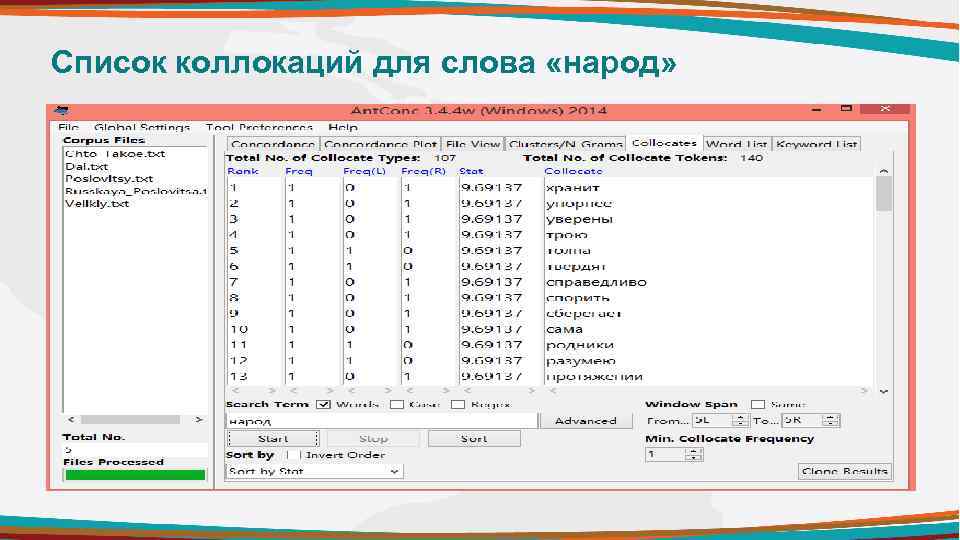Screen dimensions: 960x540
Task: Open the Help menu
Action: (343, 127)
